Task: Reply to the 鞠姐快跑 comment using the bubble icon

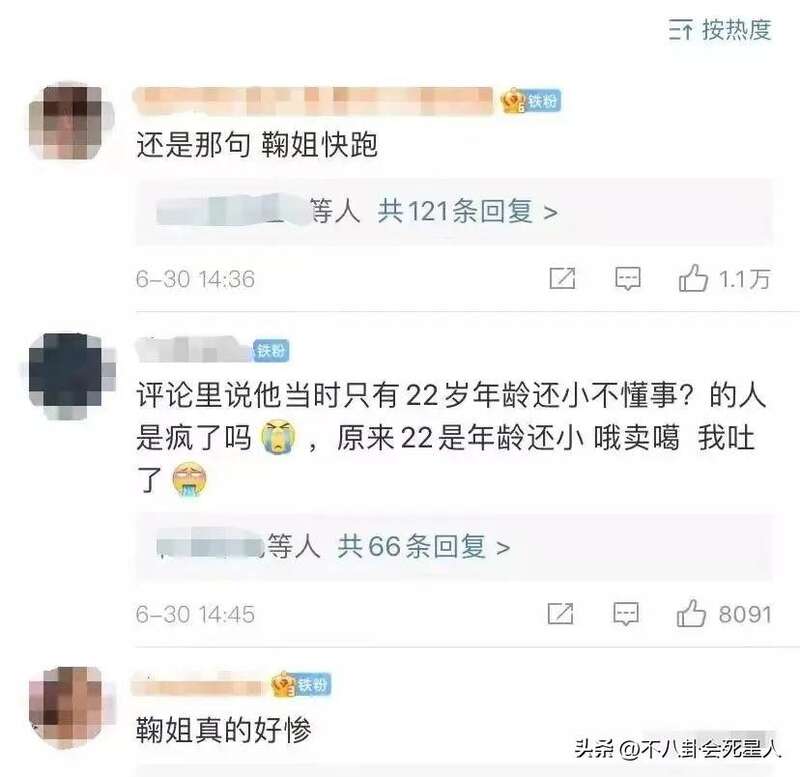Action: tap(628, 279)
